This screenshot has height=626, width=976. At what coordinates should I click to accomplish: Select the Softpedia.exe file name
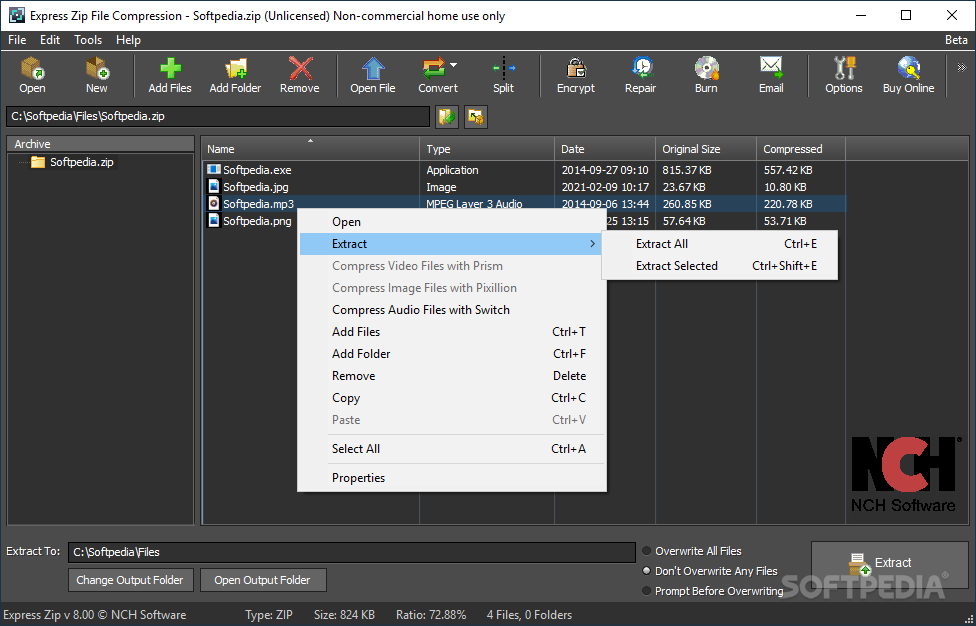[x=257, y=170]
